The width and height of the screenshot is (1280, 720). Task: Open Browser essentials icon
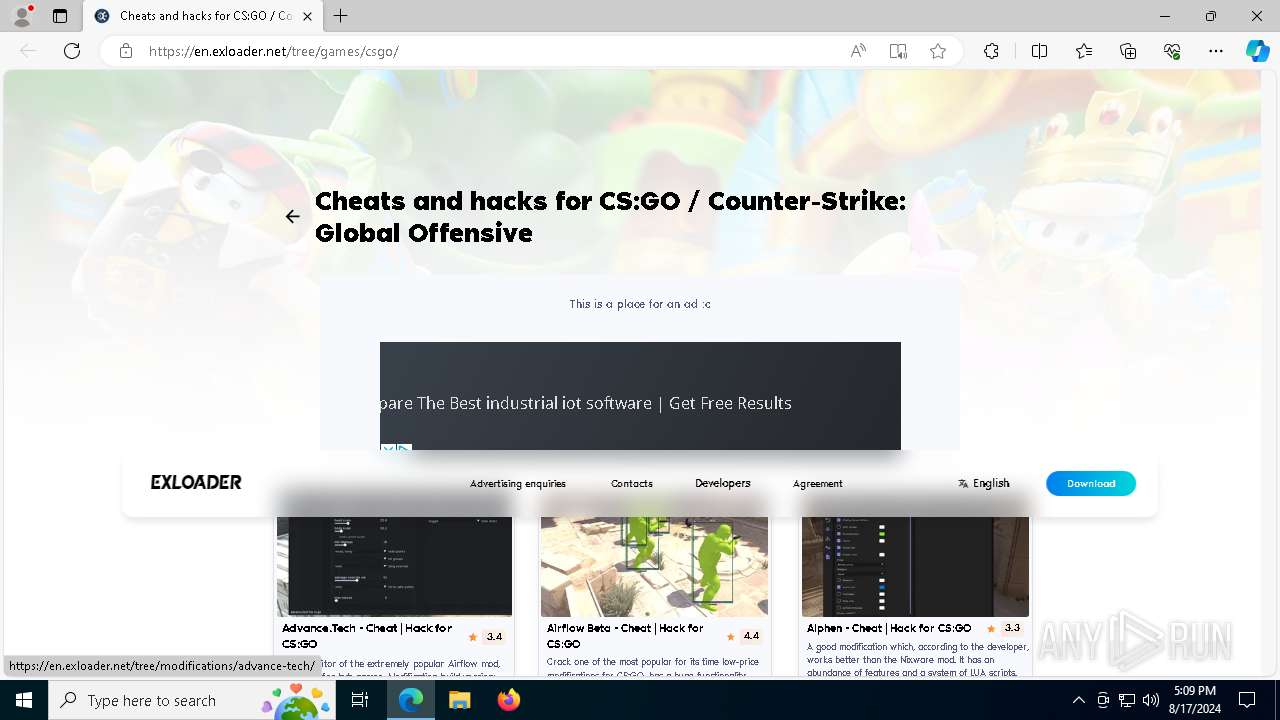[1172, 51]
